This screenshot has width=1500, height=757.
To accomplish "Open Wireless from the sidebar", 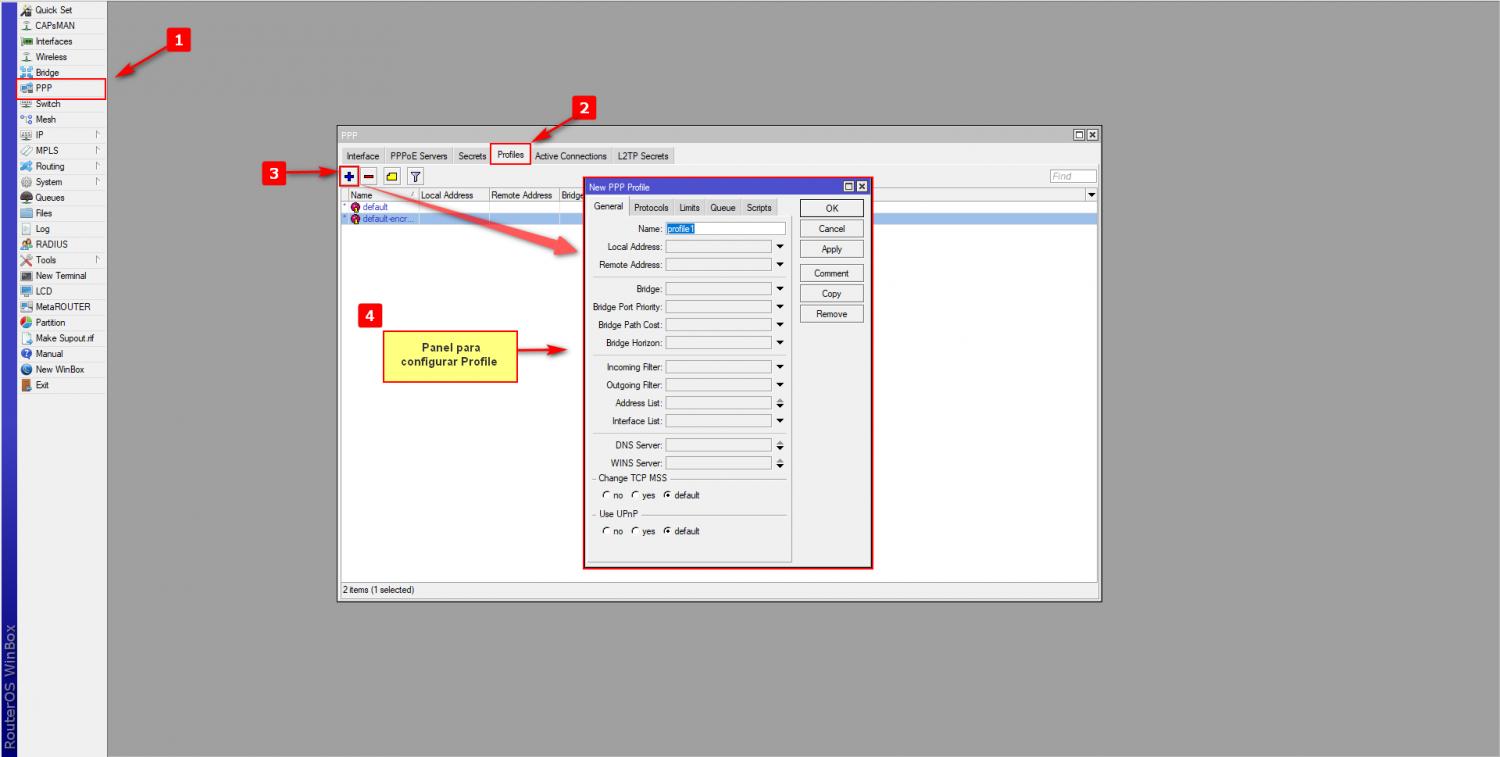I will tap(51, 57).
